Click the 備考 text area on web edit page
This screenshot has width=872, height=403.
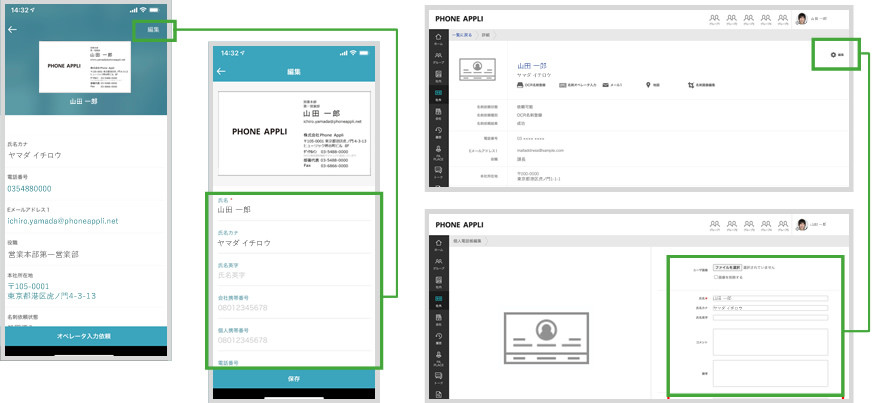pos(770,374)
